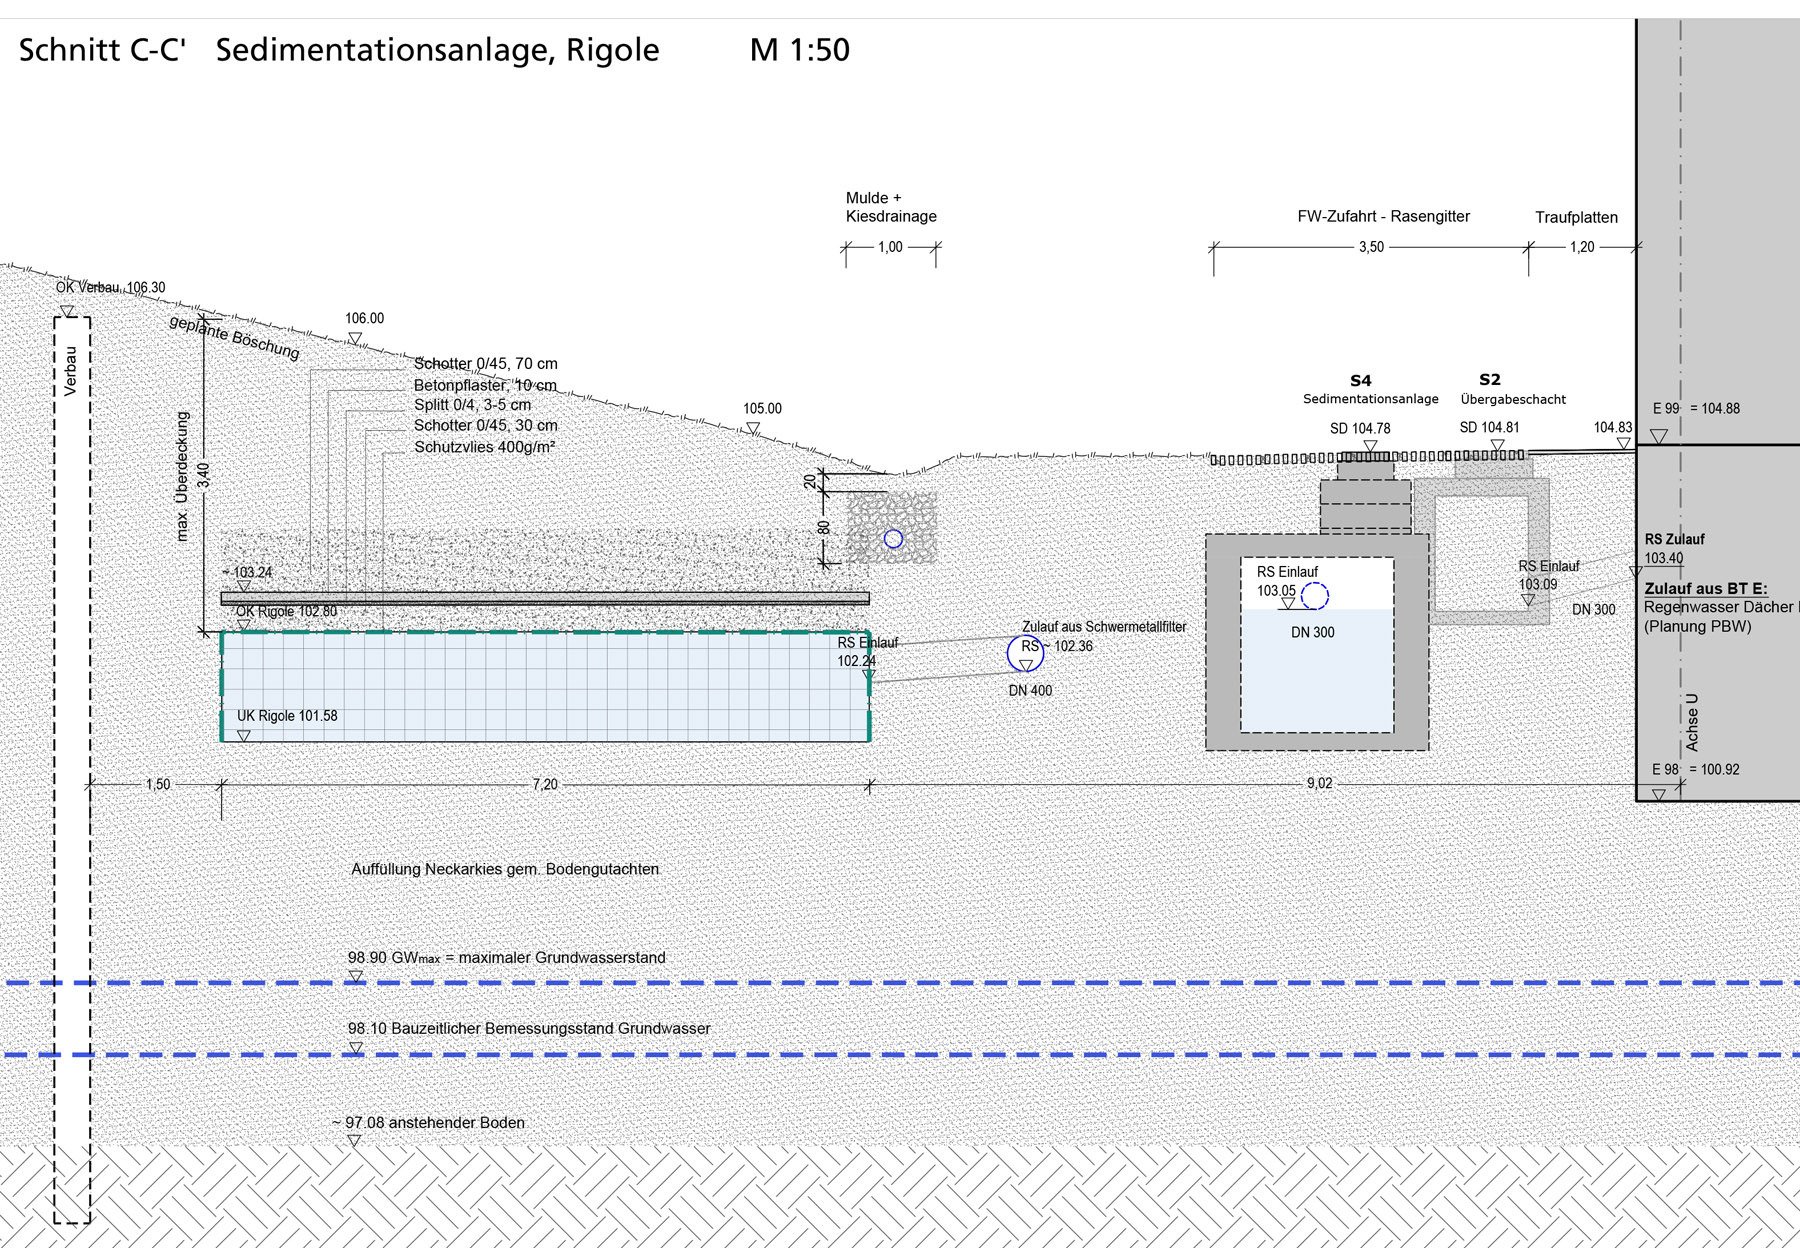This screenshot has width=1800, height=1248.
Task: Click the triangle marker under SD 104.78
Action: point(1370,446)
